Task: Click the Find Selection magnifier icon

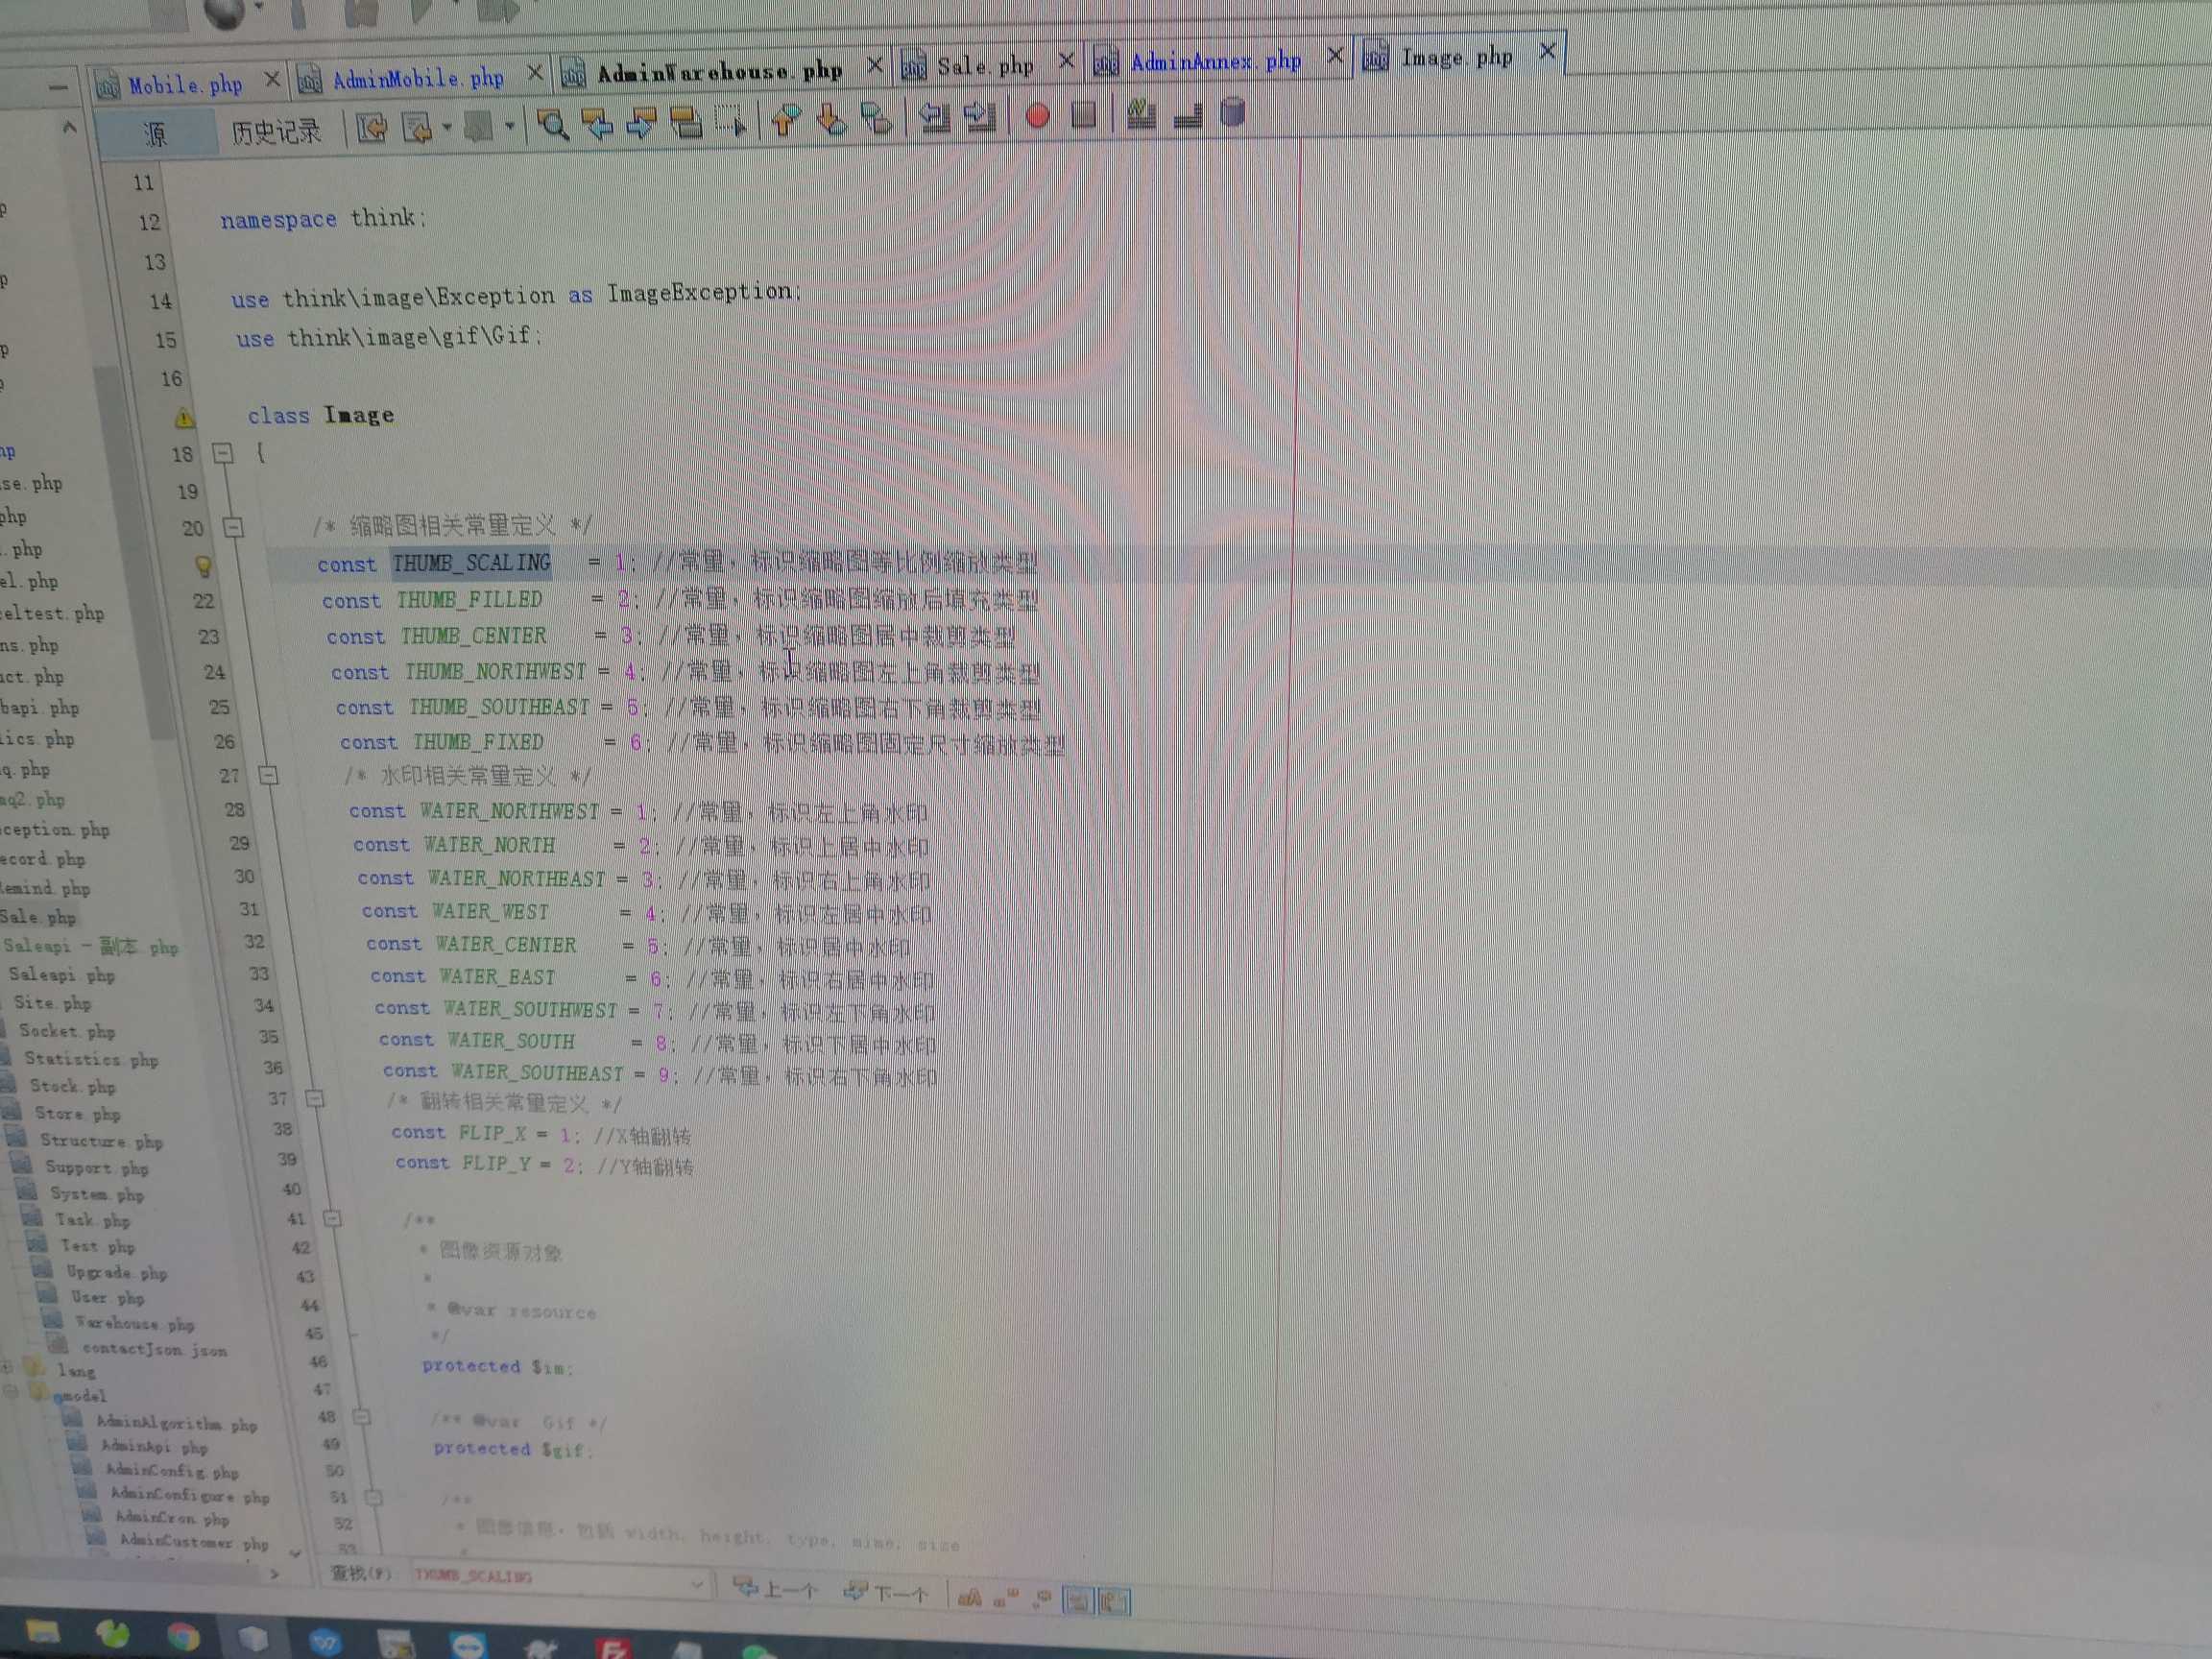Action: 552,125
